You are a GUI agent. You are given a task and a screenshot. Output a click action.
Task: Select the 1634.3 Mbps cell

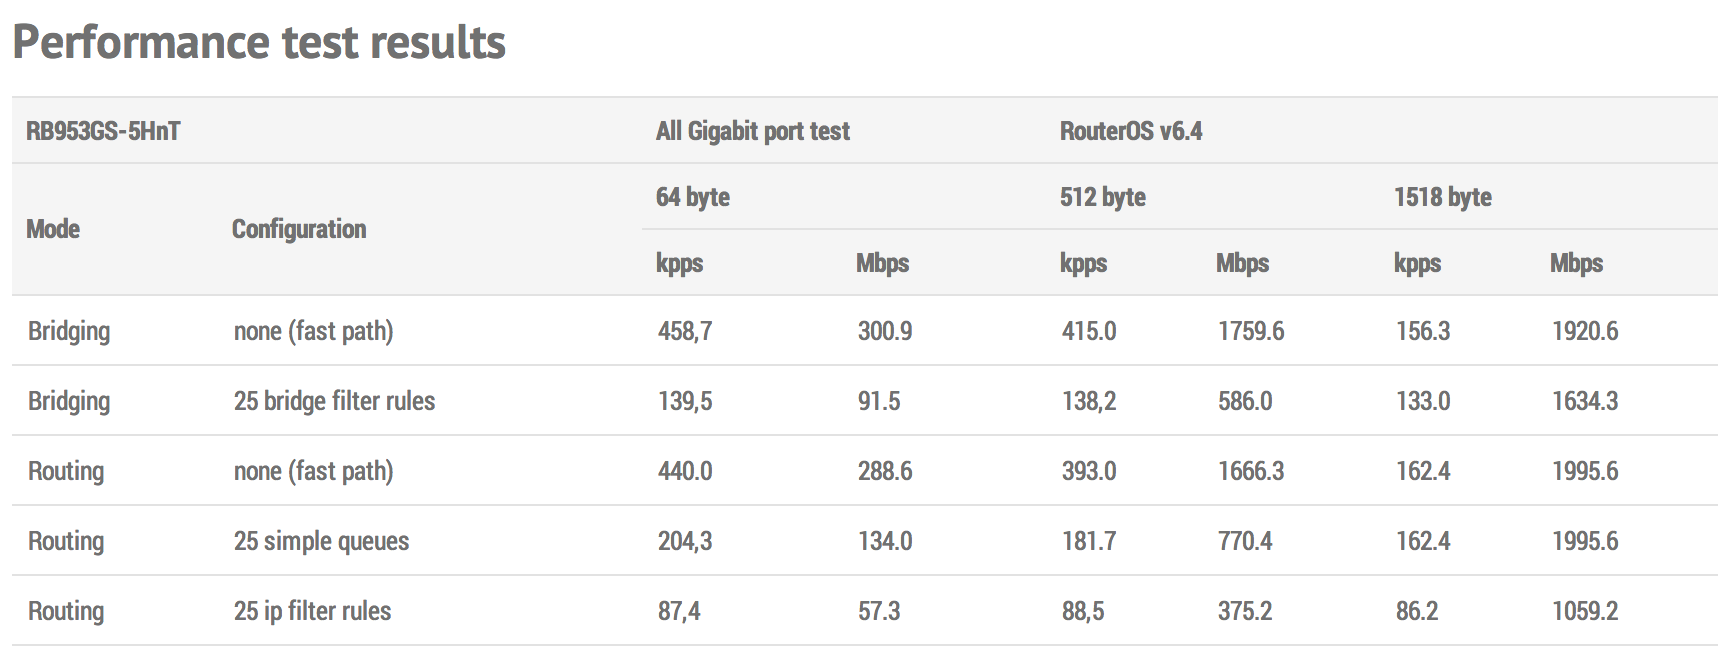click(1584, 401)
